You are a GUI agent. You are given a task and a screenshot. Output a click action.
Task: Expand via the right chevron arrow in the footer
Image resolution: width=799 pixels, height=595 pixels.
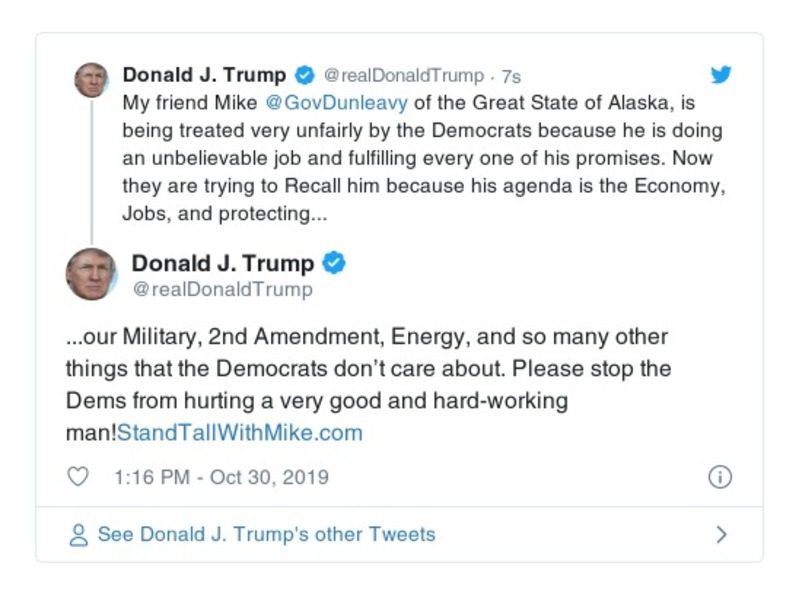click(721, 534)
